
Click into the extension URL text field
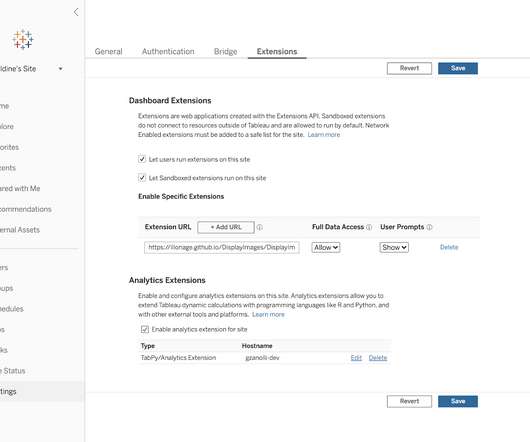(222, 247)
